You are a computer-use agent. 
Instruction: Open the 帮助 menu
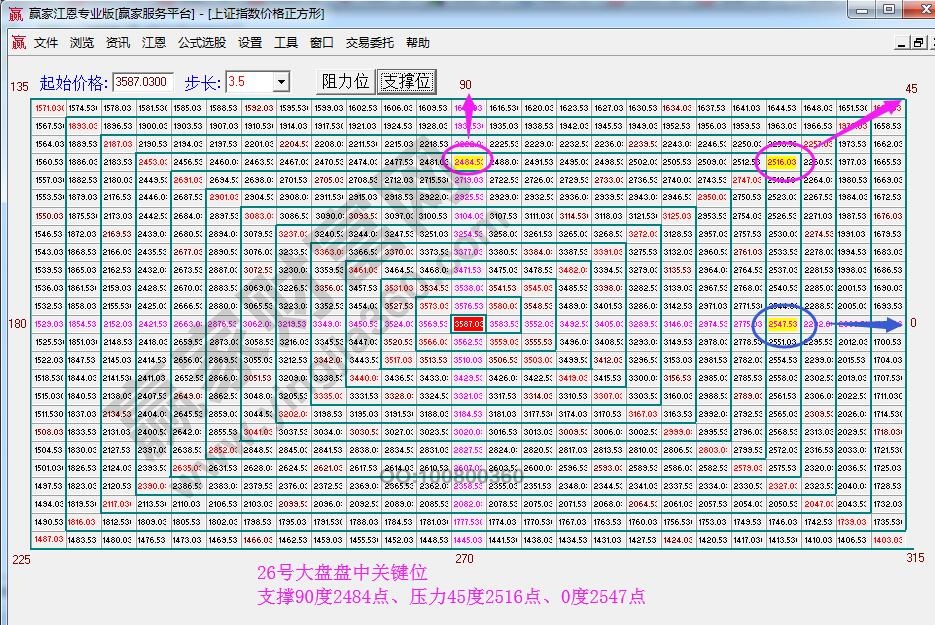pyautogui.click(x=418, y=42)
